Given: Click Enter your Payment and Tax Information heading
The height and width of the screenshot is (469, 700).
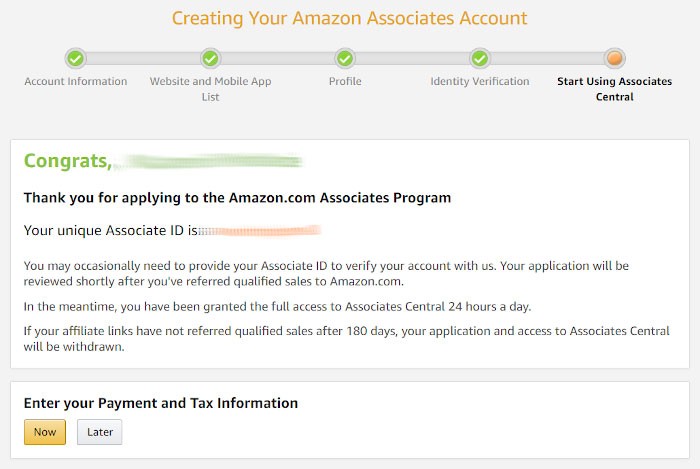Looking at the screenshot, I should 161,403.
